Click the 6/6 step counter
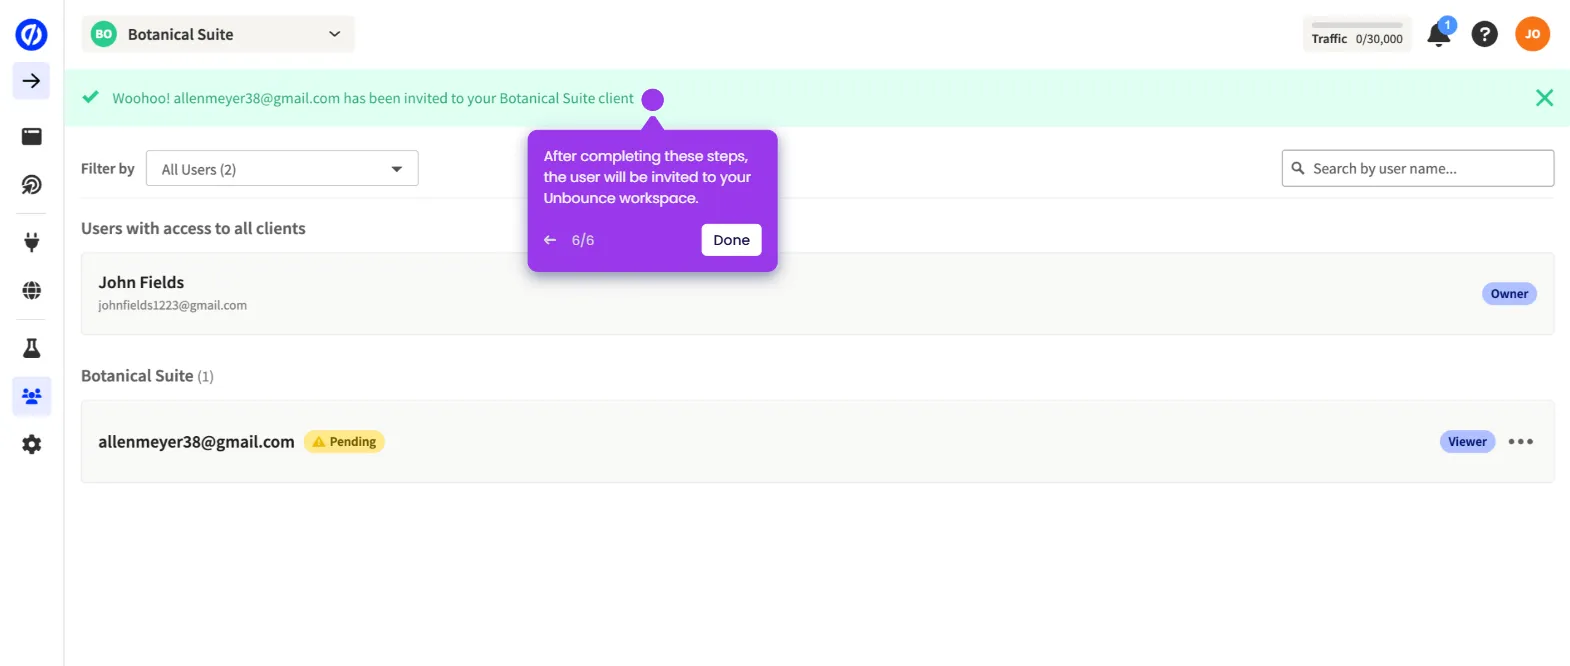The width and height of the screenshot is (1570, 666). coord(583,240)
